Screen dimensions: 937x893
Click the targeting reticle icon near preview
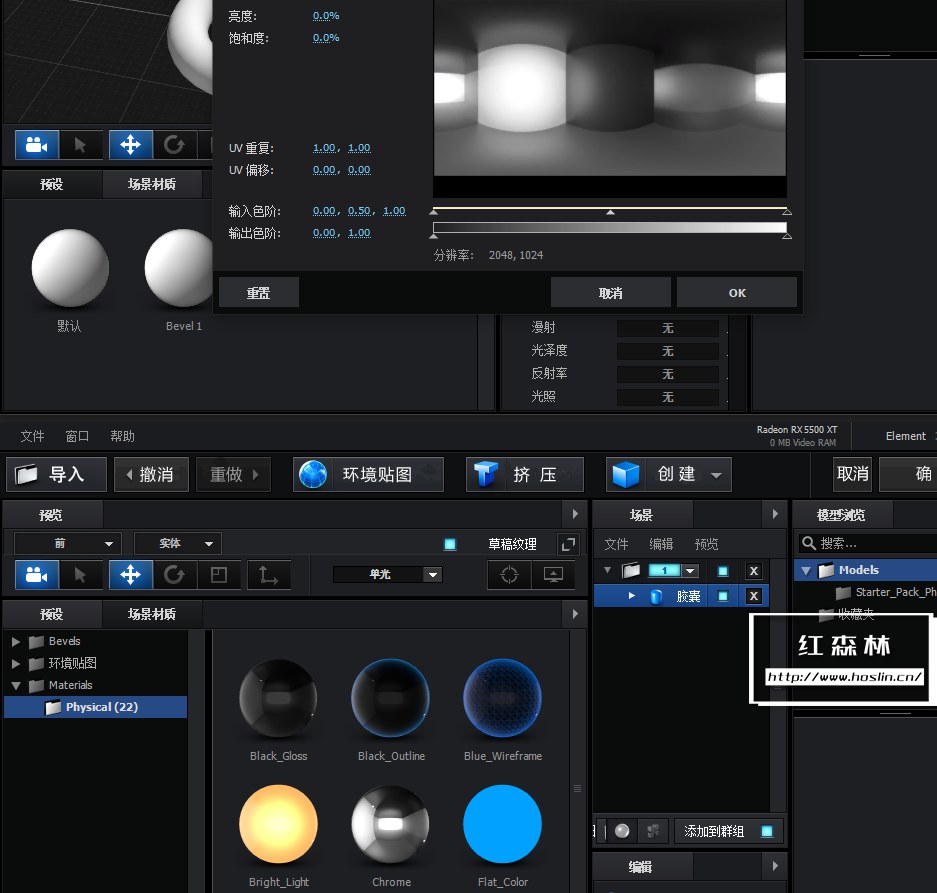[x=509, y=575]
